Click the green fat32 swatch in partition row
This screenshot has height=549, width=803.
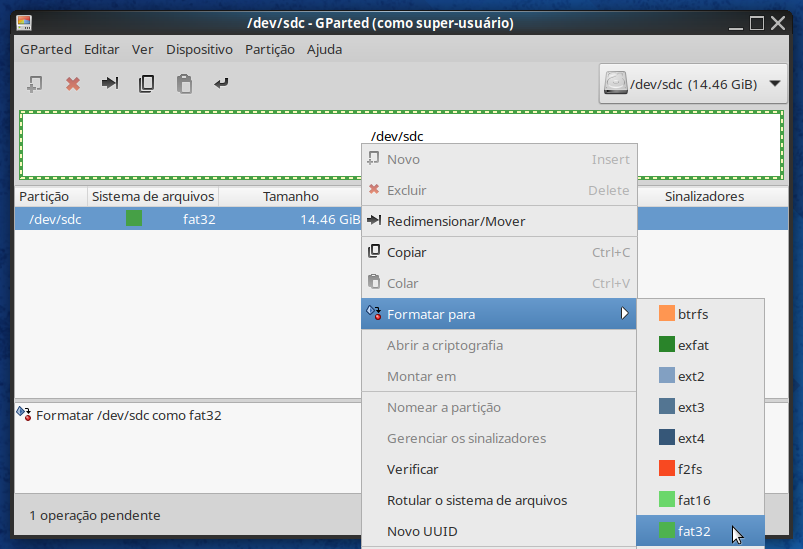click(x=134, y=218)
